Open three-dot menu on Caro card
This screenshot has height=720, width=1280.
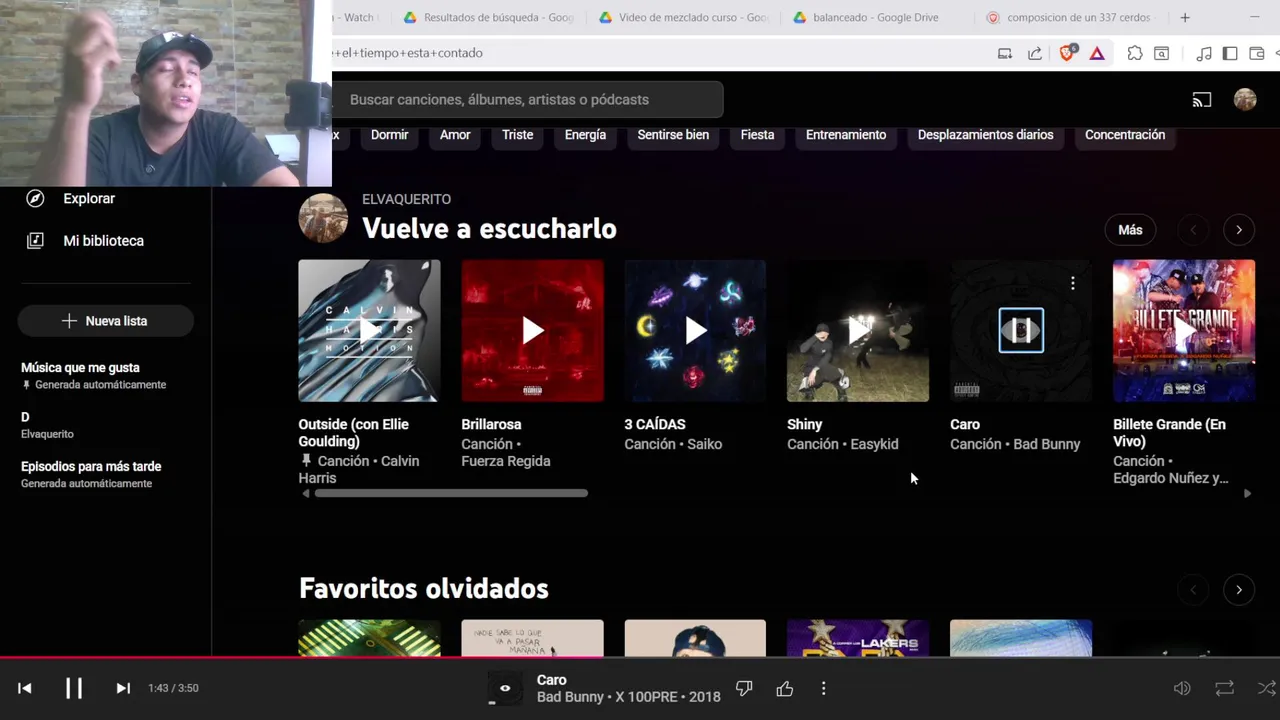coord(1072,284)
